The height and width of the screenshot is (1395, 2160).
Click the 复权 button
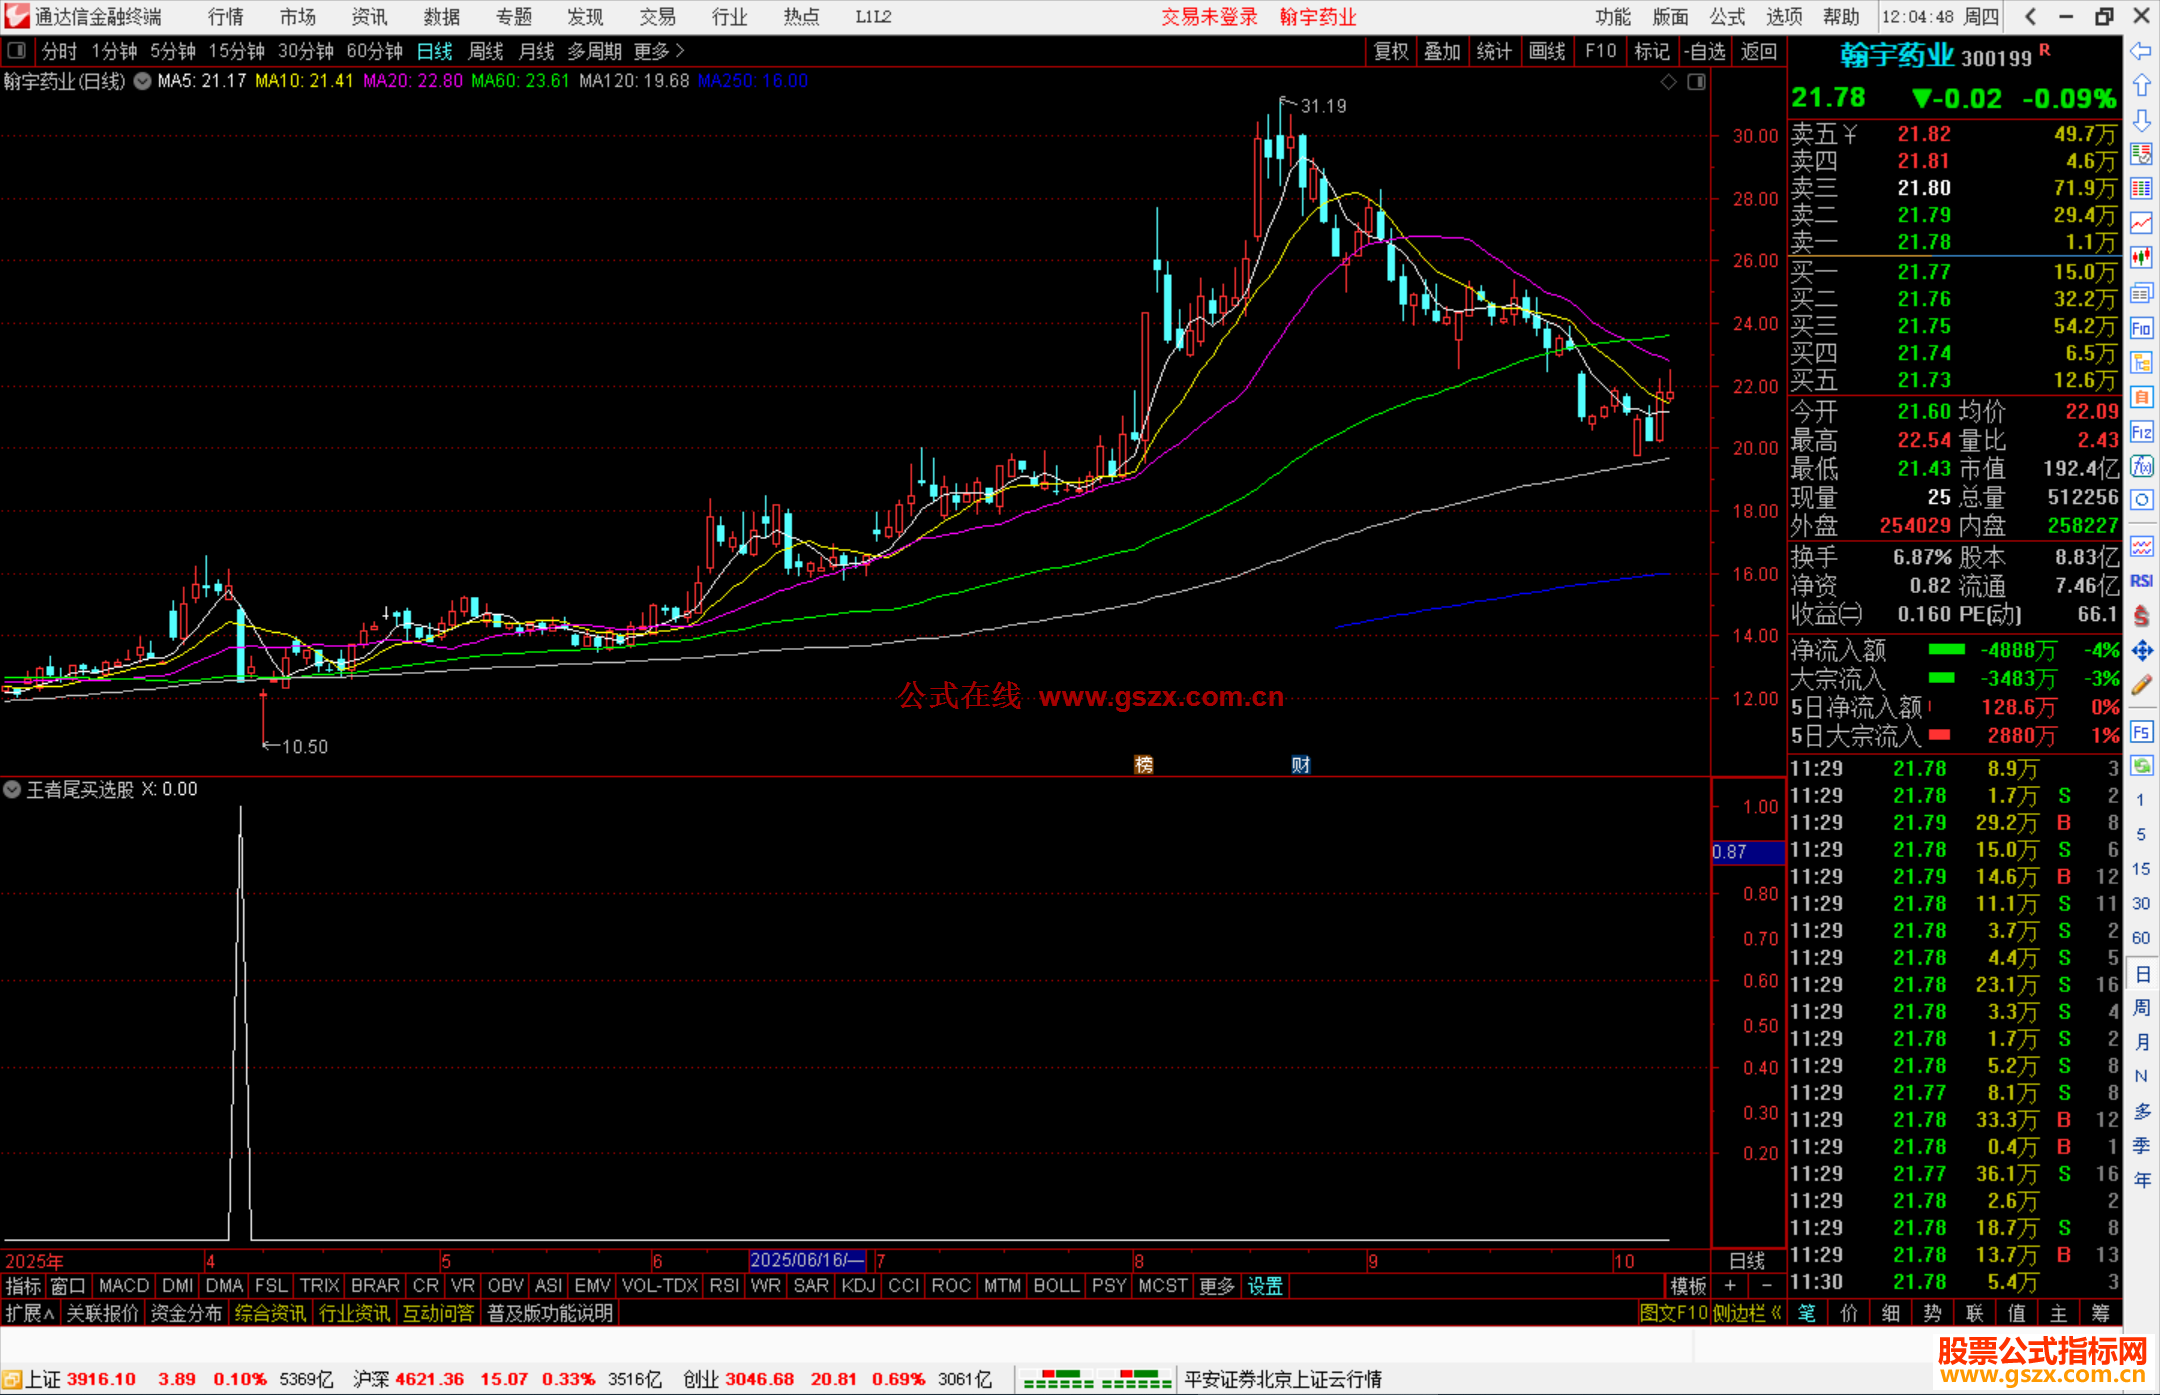click(x=1390, y=50)
